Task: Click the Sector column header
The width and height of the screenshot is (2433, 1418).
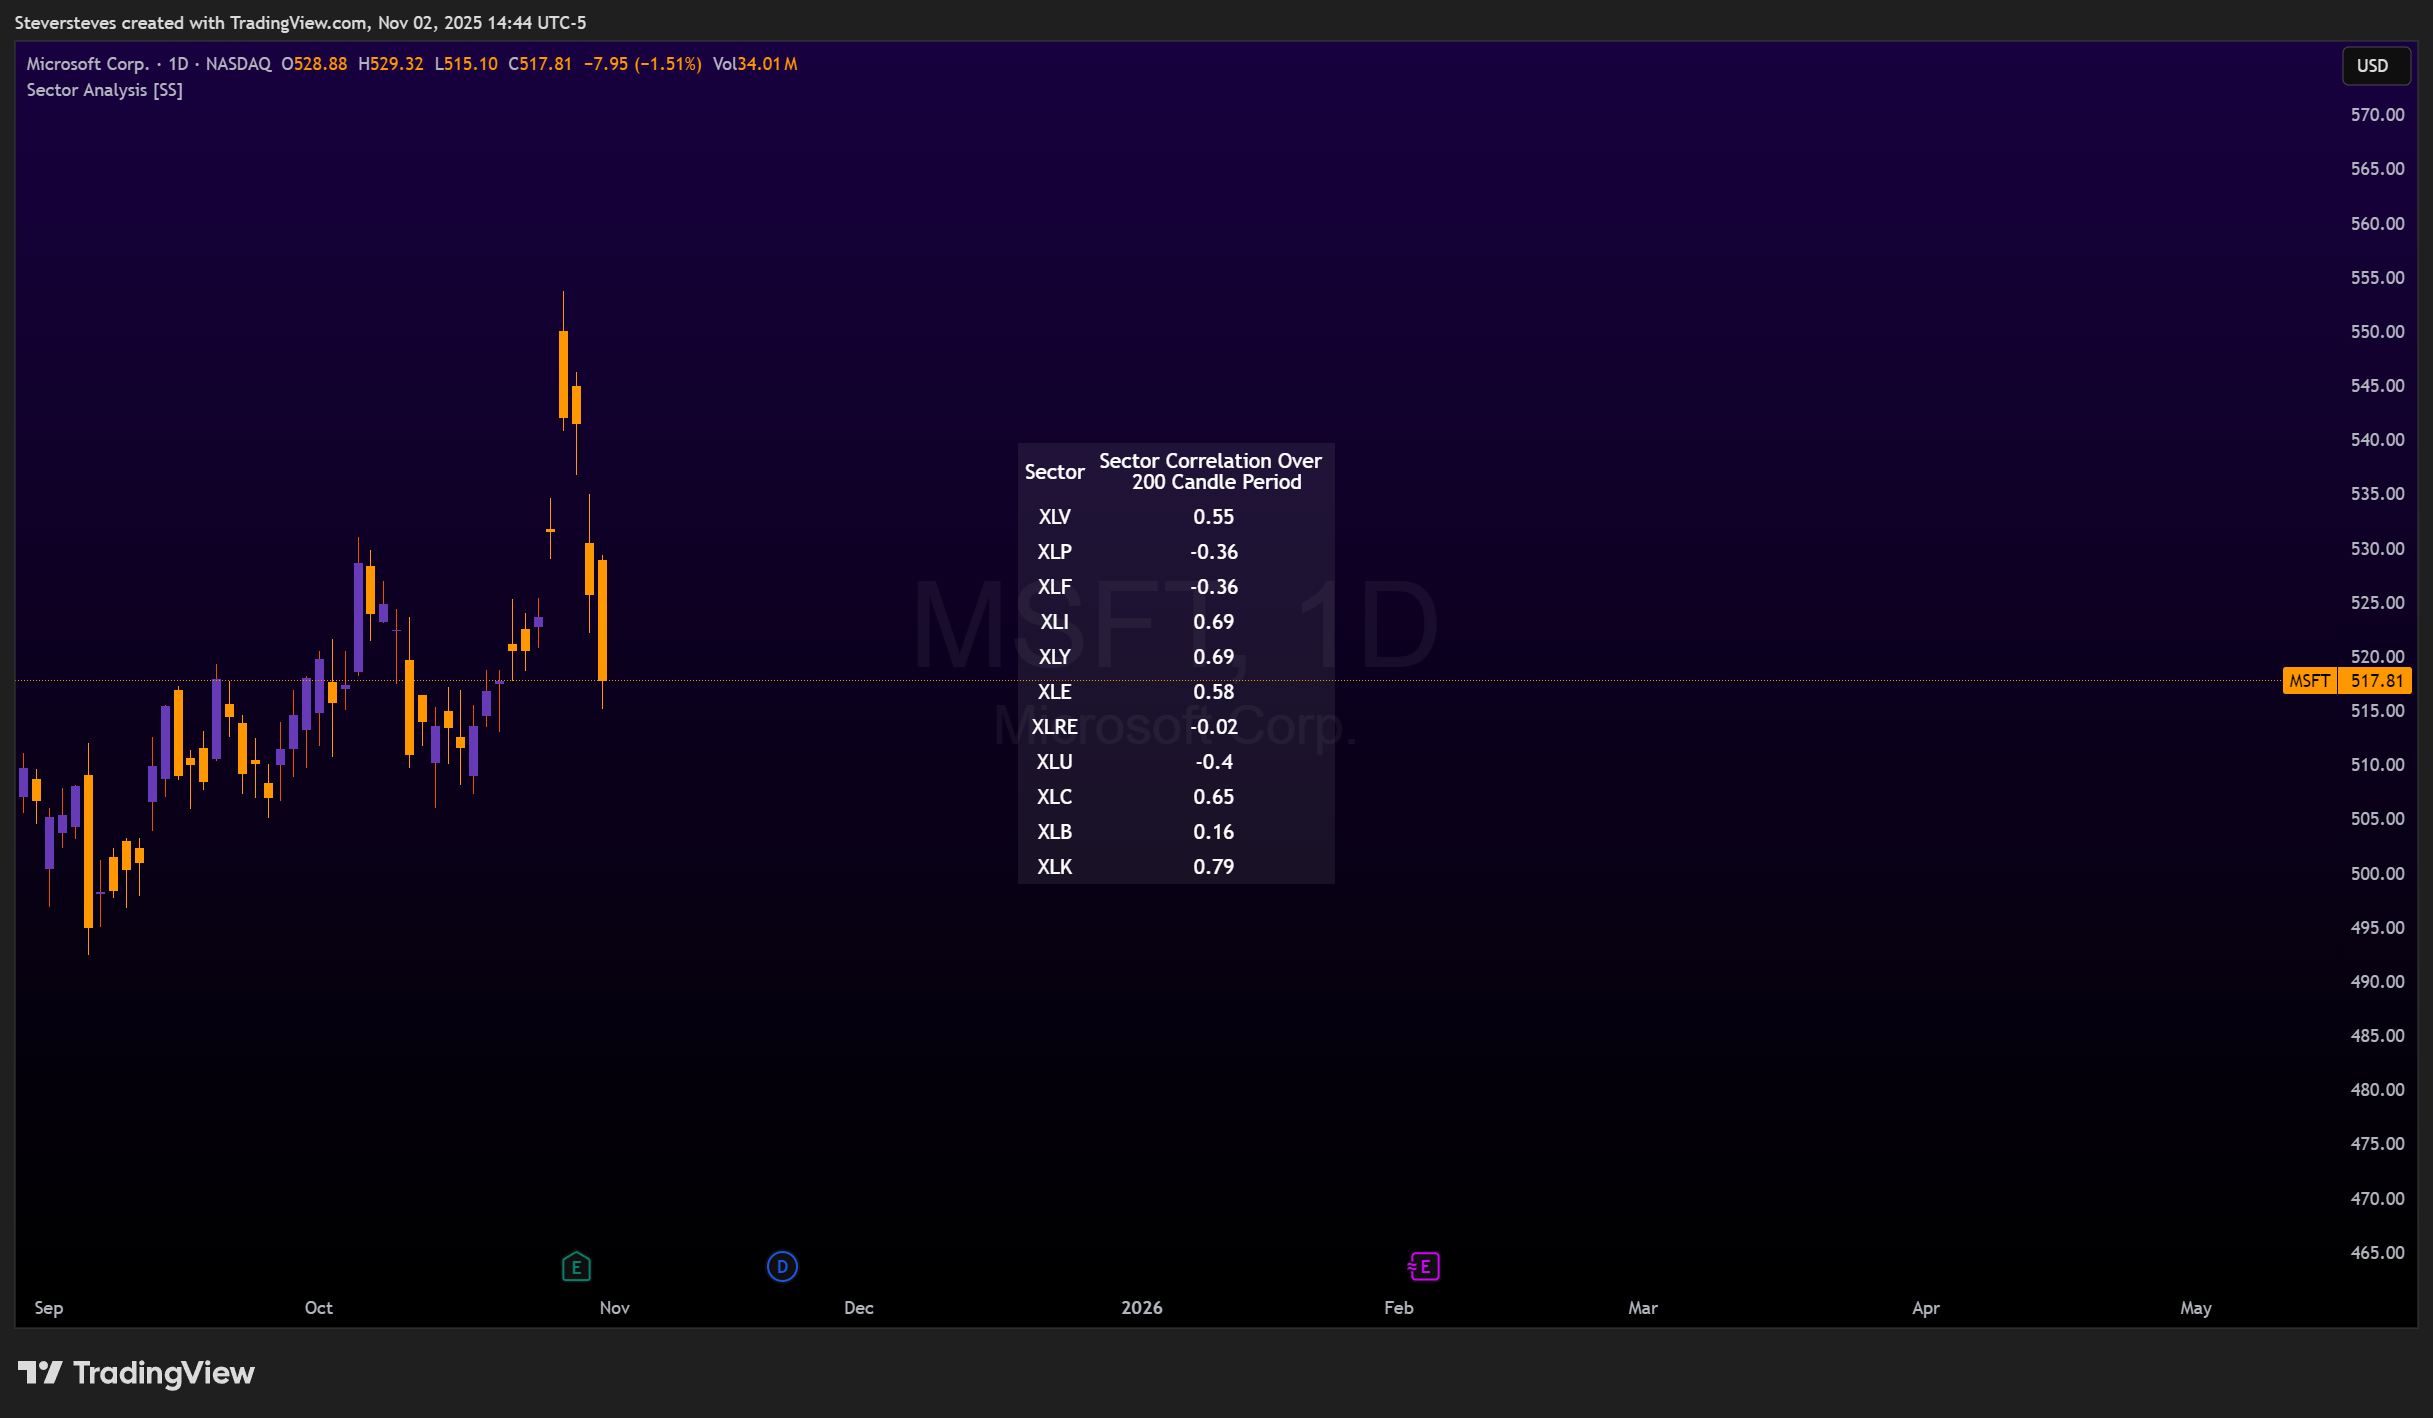Action: (1054, 472)
